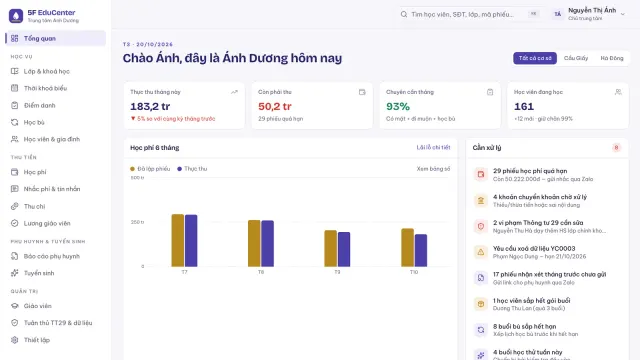The image size is (640, 360).
Task: Open the 5F EduCenter logo icon
Action: [16, 16]
